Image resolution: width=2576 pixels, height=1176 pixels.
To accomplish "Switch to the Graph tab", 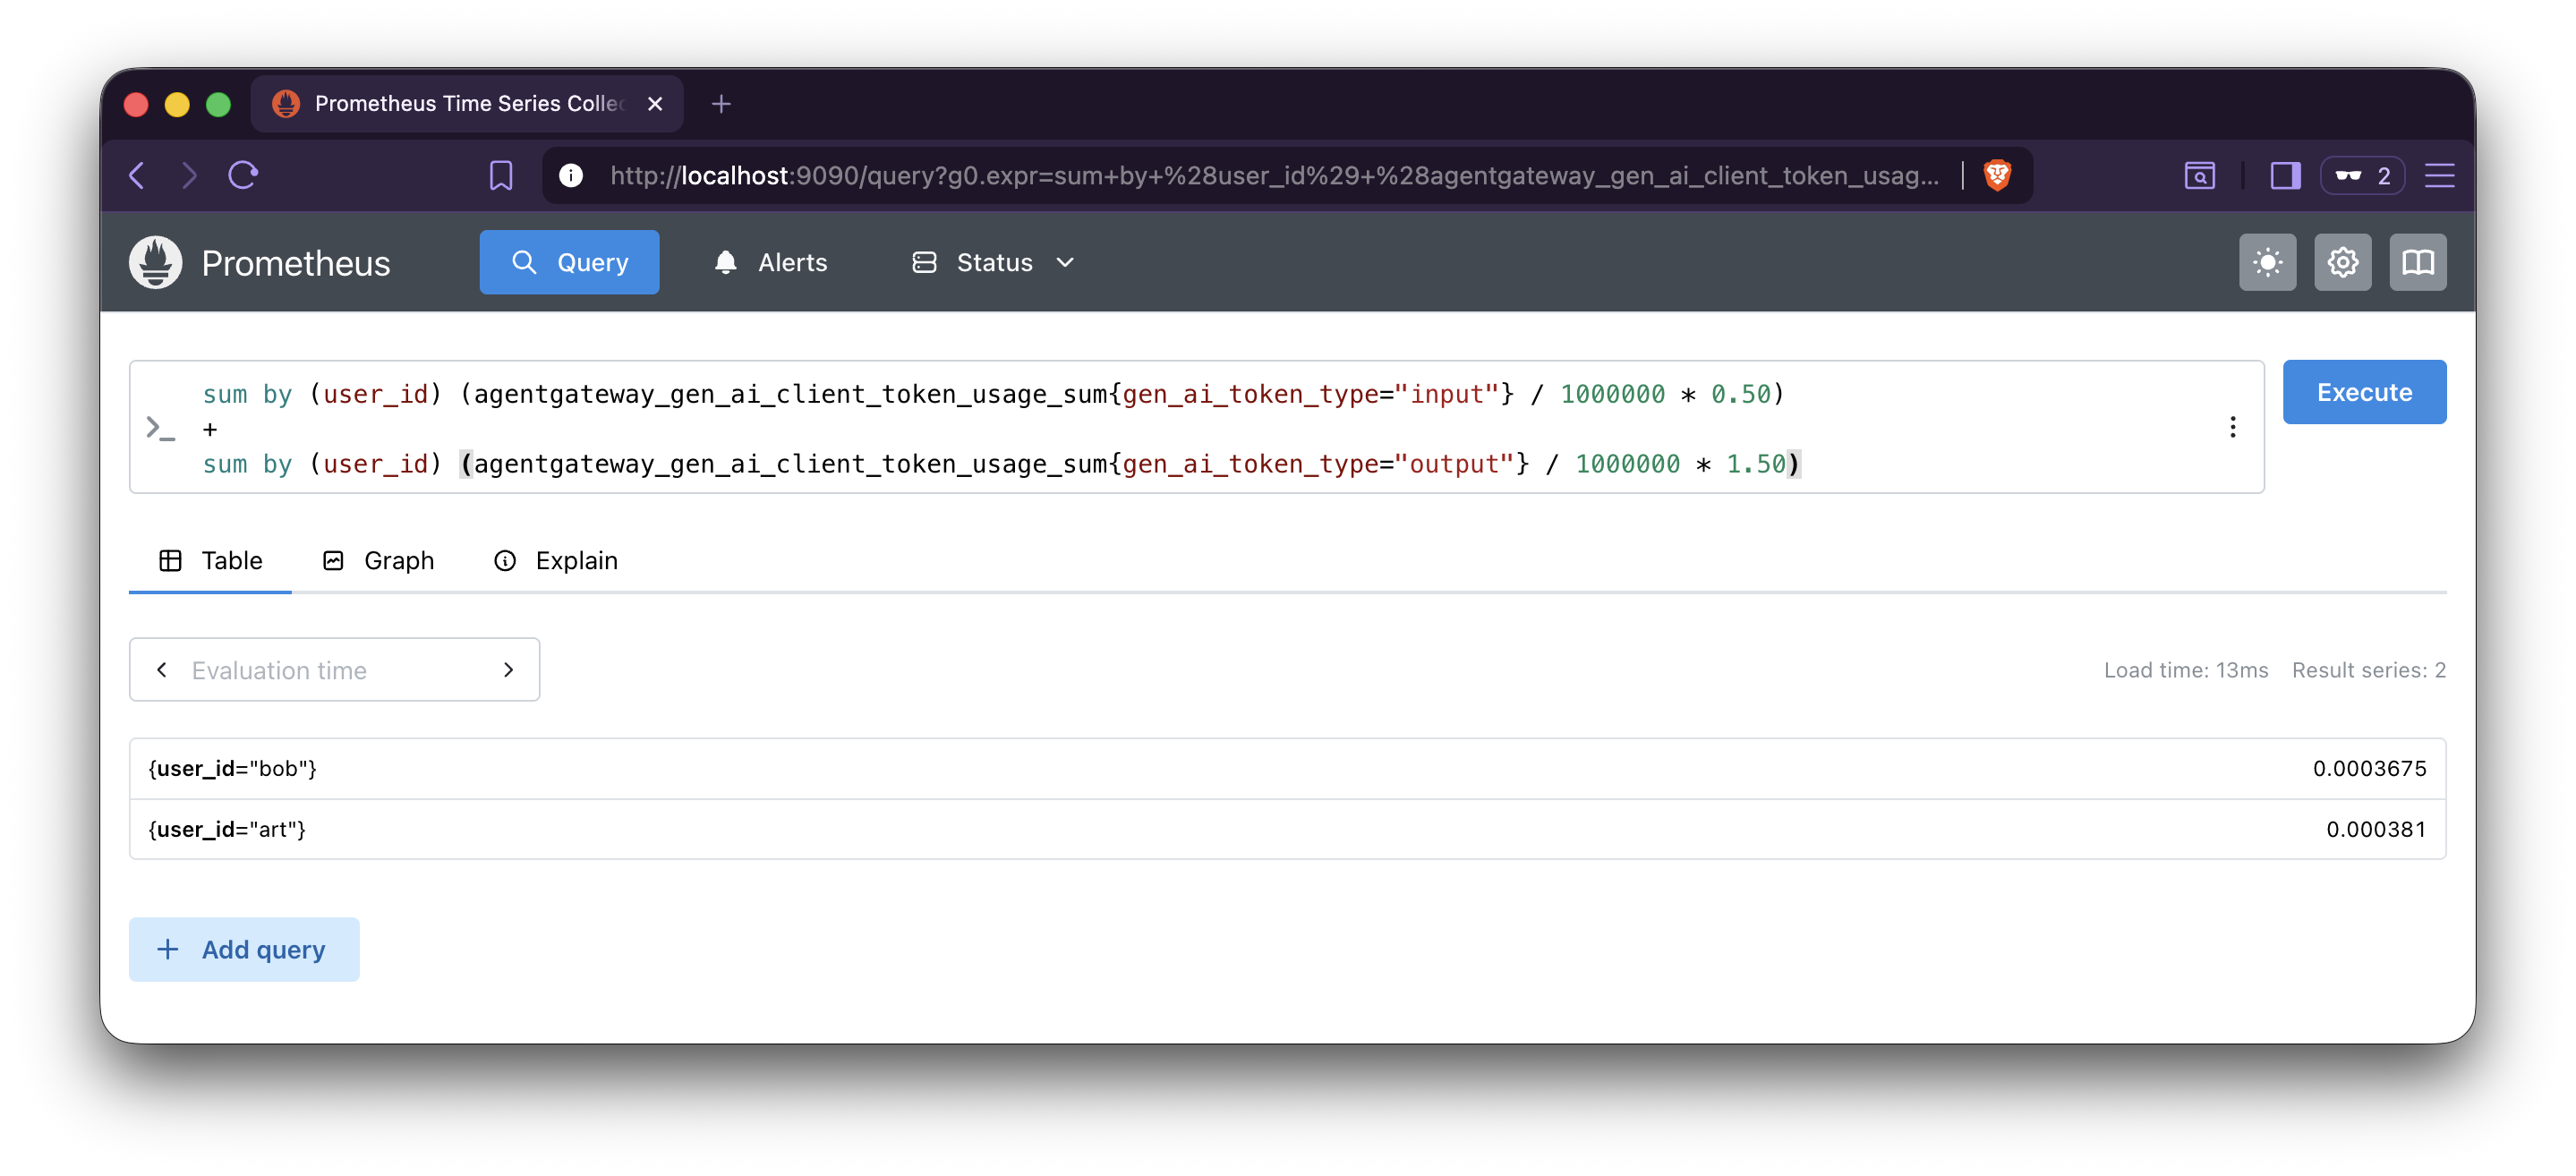I will click(378, 561).
